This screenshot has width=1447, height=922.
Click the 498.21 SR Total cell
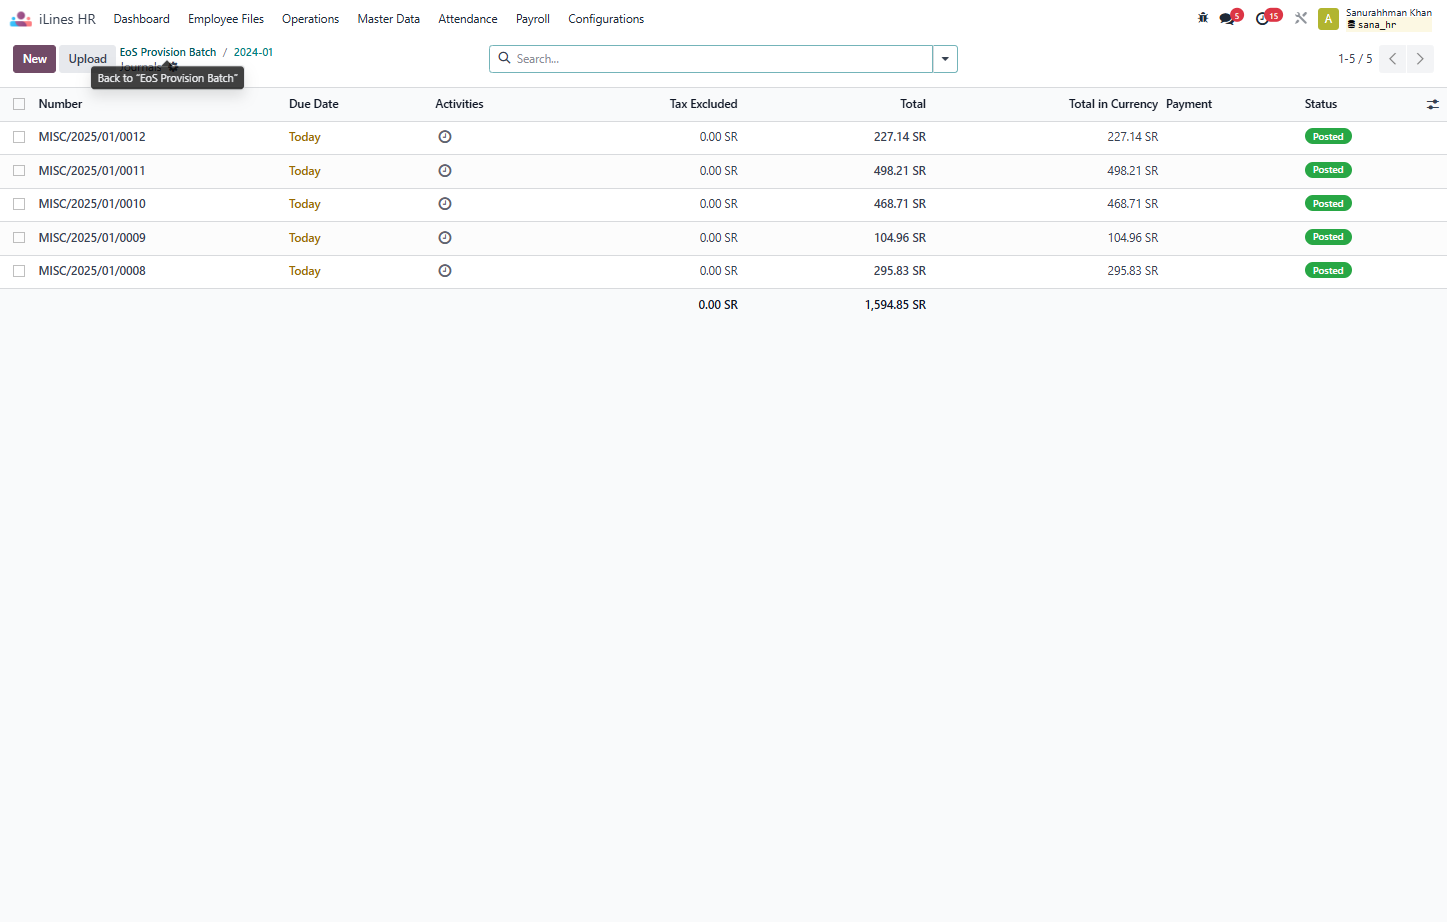tap(900, 171)
